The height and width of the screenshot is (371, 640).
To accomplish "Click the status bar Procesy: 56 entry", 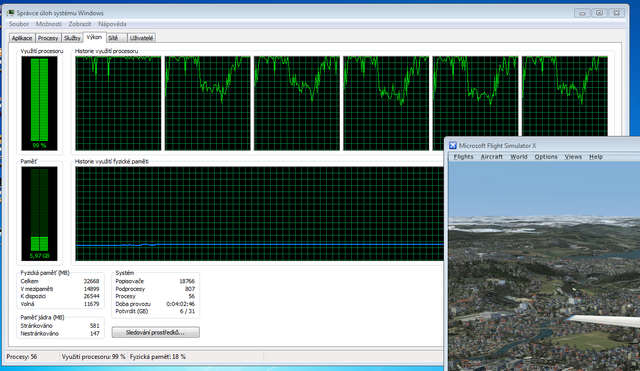I will (22, 357).
